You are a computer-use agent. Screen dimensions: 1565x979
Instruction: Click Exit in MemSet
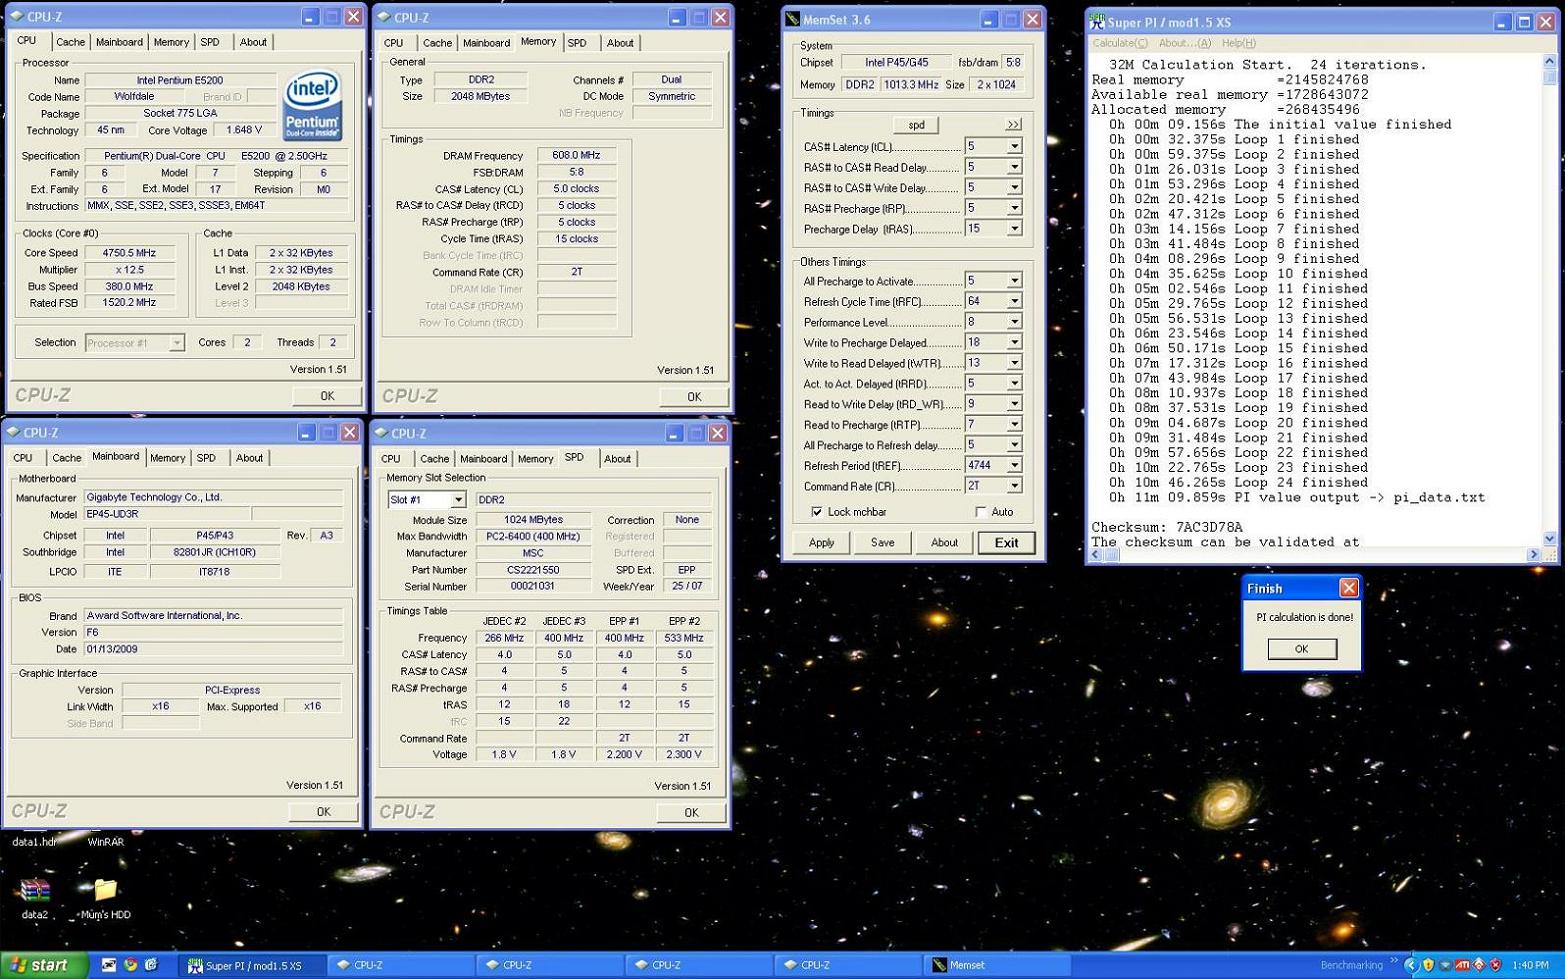coord(1006,543)
